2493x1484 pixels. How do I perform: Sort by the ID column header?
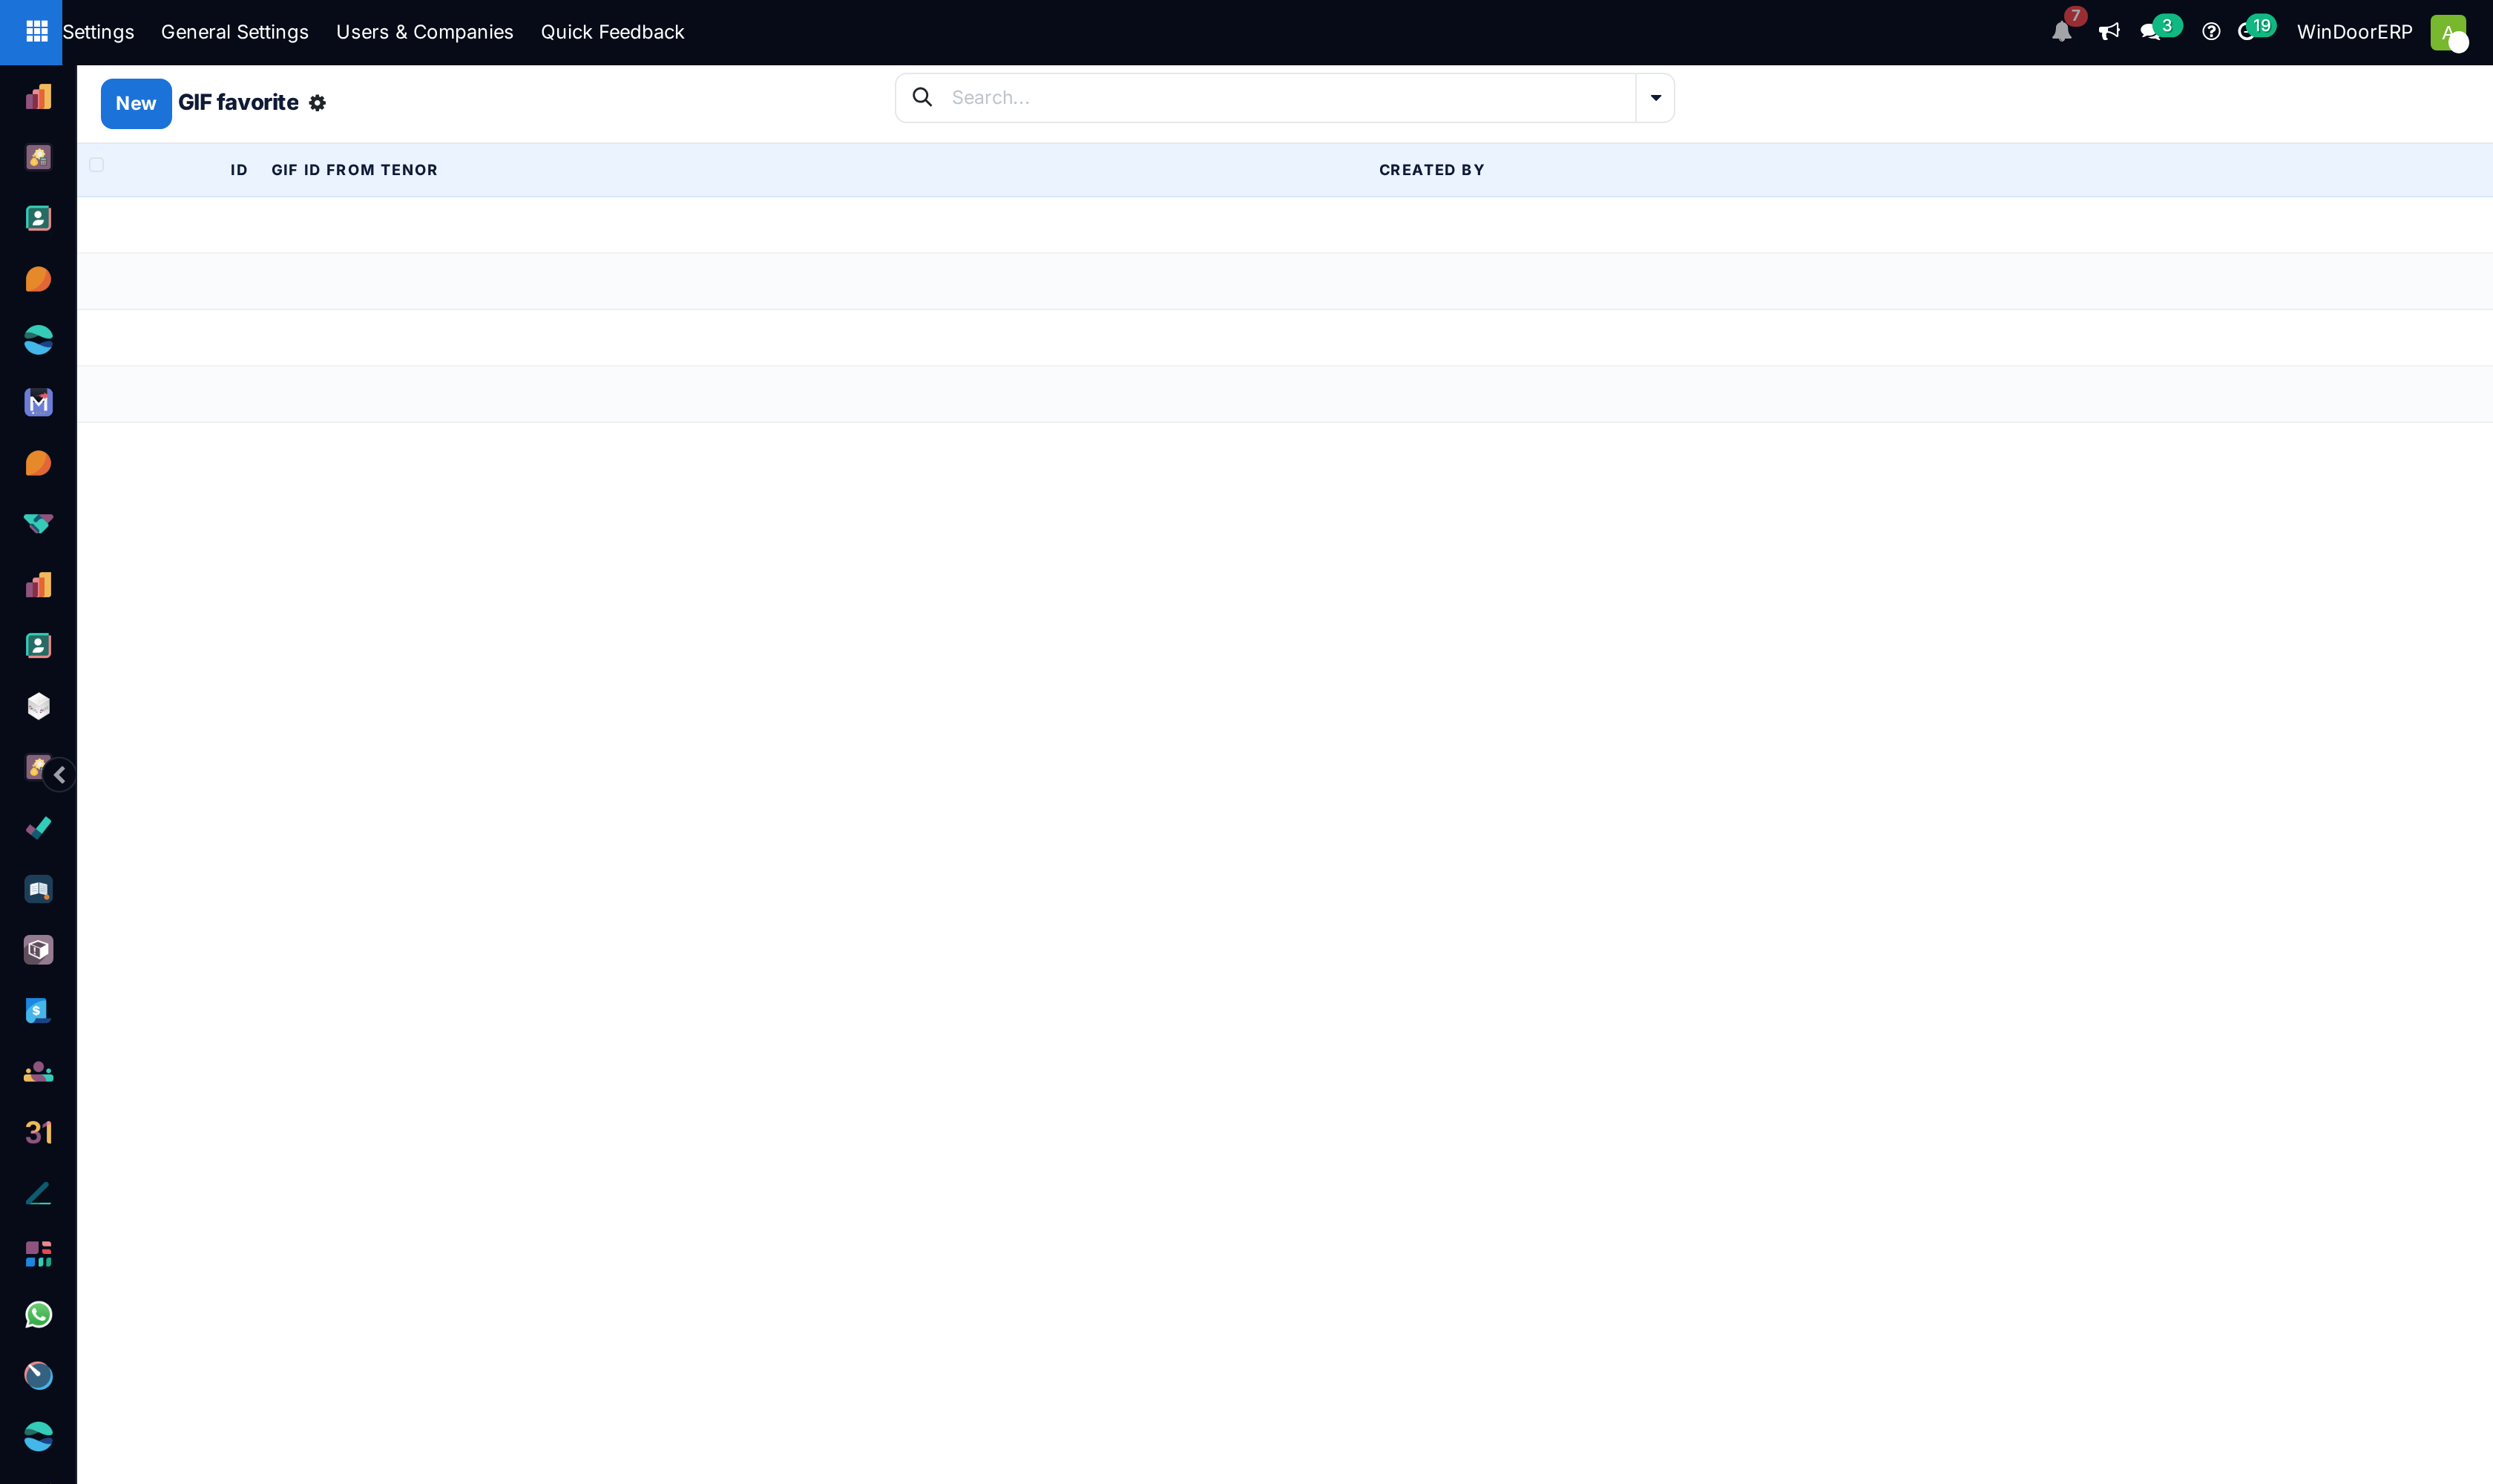(239, 170)
